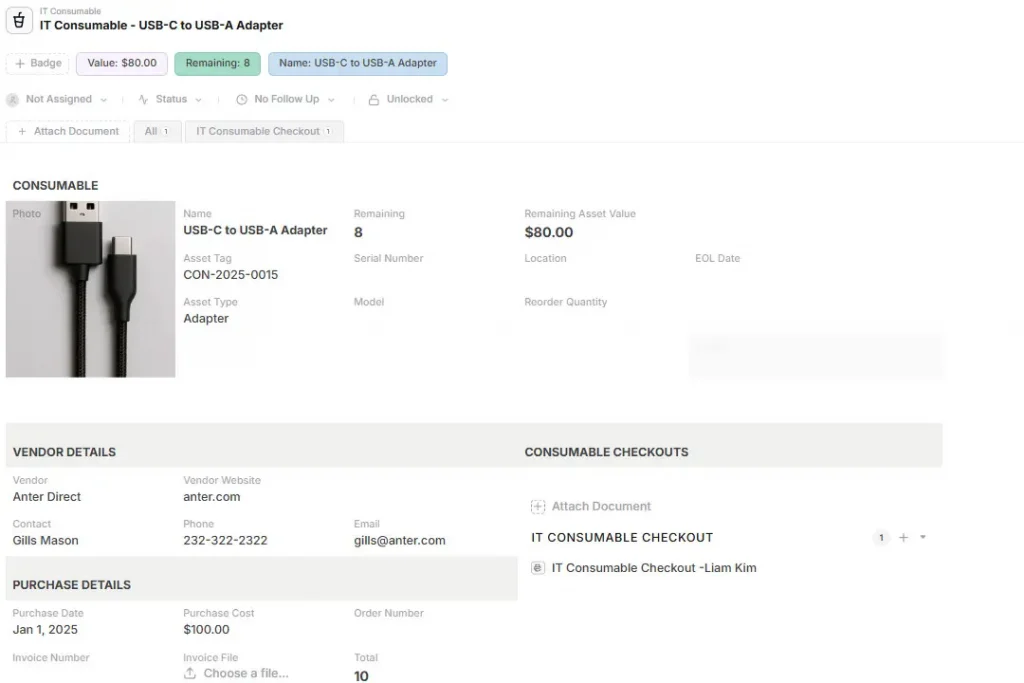Click the person icon beside Not Assigned
Screen dimensions: 1024x683
click(x=13, y=100)
